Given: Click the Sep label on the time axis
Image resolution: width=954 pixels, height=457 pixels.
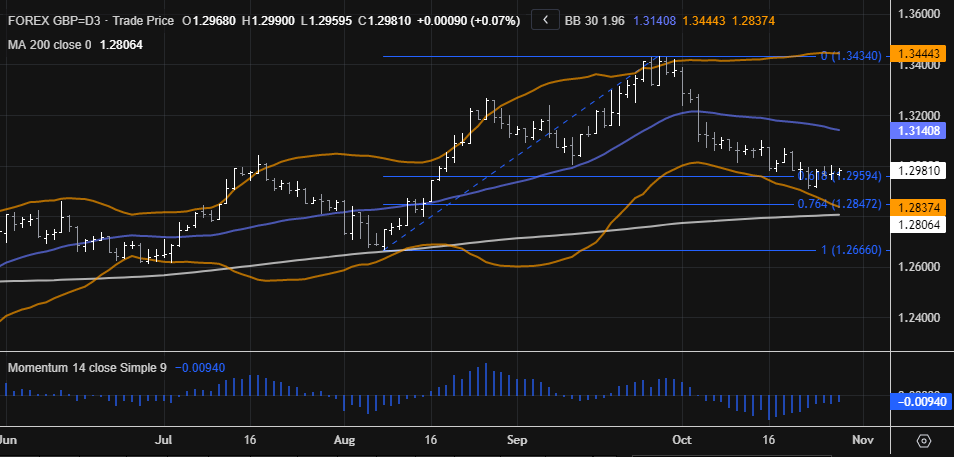Looking at the screenshot, I should pos(517,439).
